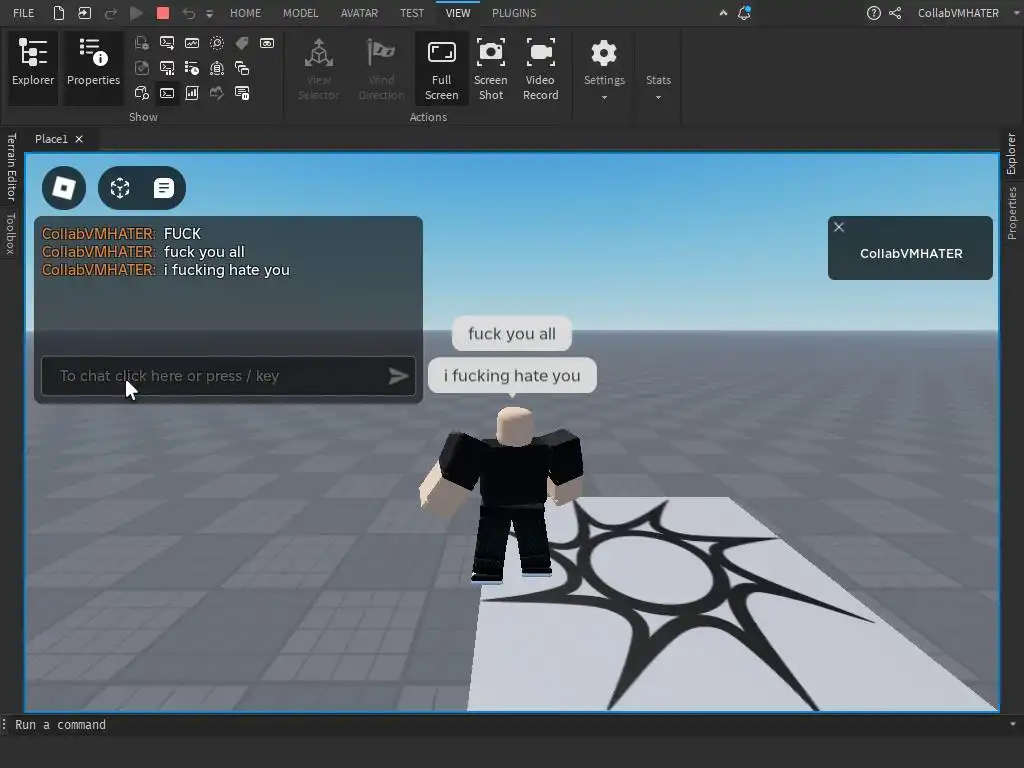Viewport: 1024px width, 768px height.
Task: Open Script Analysis console-with-bars icon
Action: coord(167,68)
